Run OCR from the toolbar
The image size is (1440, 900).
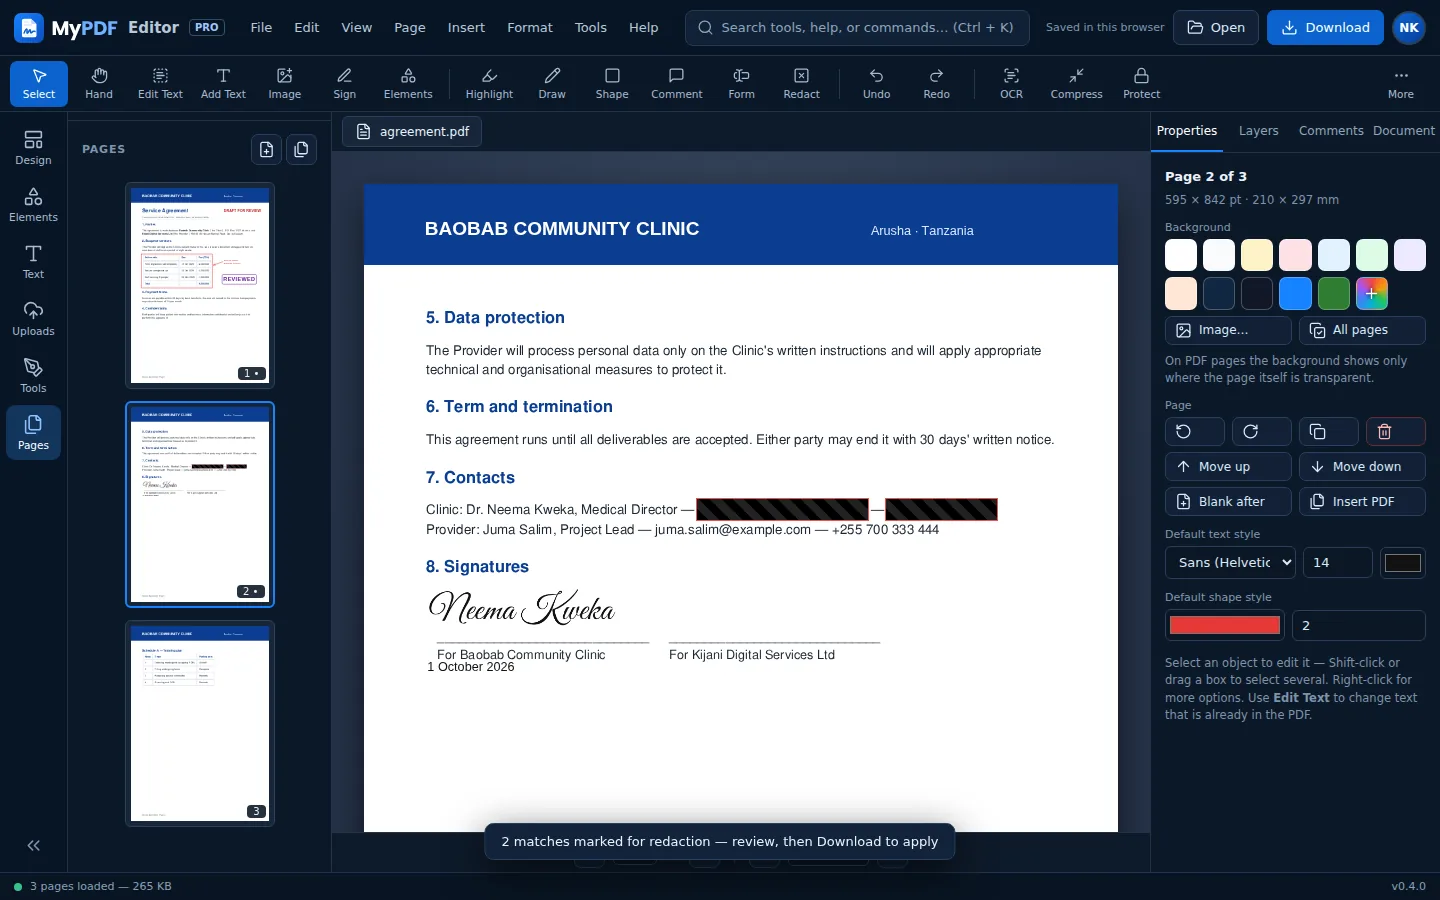[1012, 83]
